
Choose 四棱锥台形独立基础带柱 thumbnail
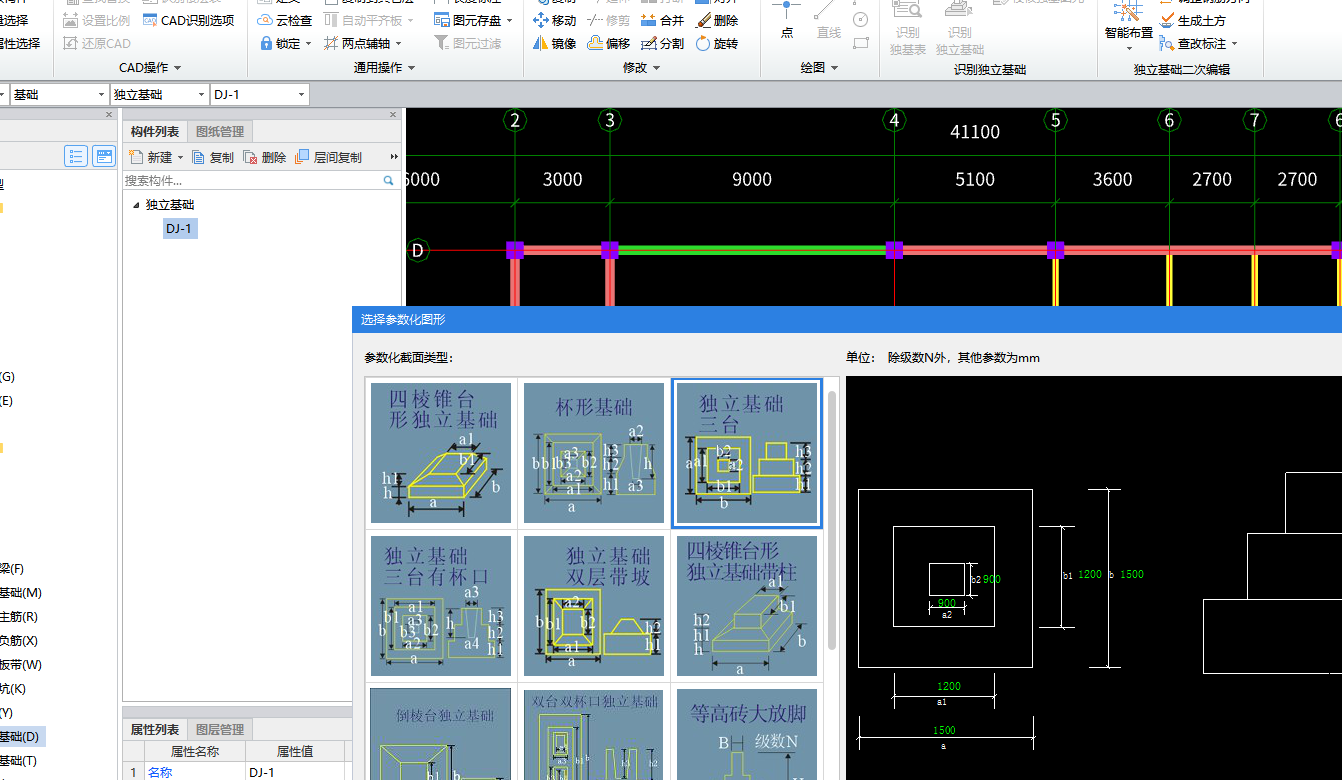(x=747, y=606)
